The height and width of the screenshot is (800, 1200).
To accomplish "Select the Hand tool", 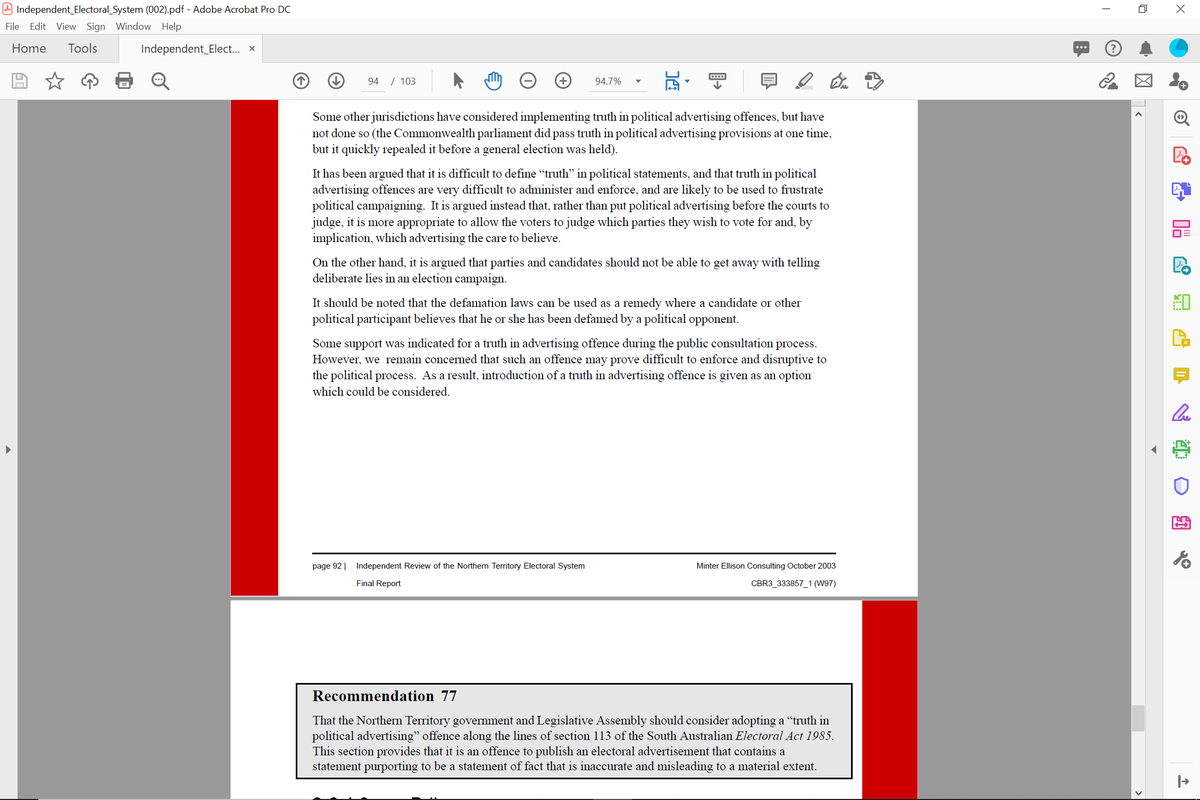I will [492, 81].
